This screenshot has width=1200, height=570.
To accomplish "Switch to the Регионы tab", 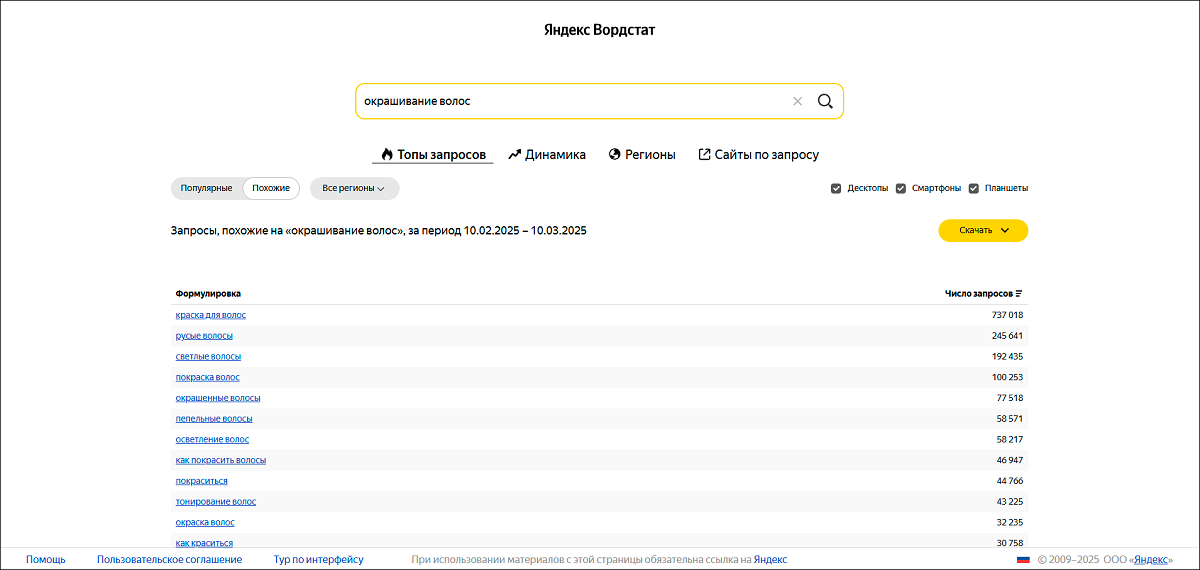I will tap(642, 155).
